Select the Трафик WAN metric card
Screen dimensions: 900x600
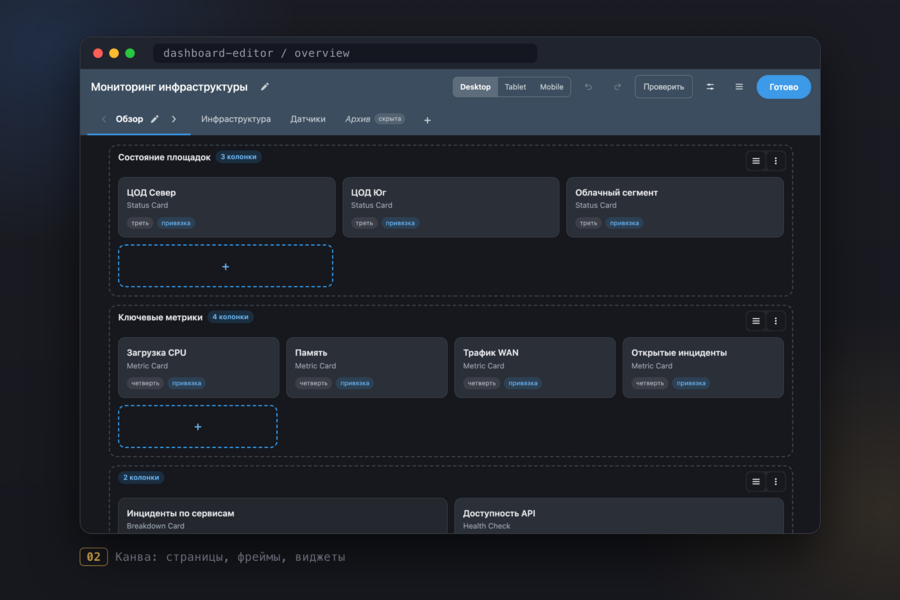[x=535, y=367]
